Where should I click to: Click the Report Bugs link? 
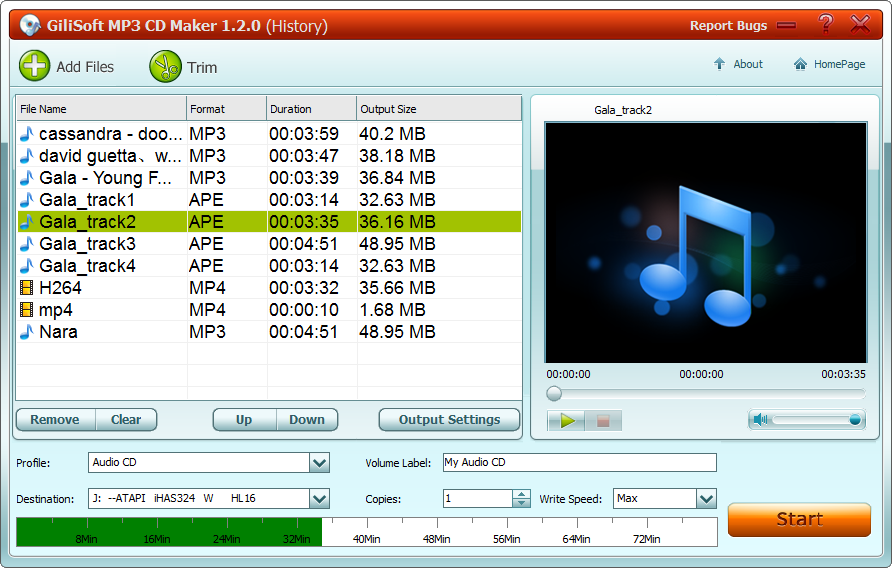pos(728,26)
